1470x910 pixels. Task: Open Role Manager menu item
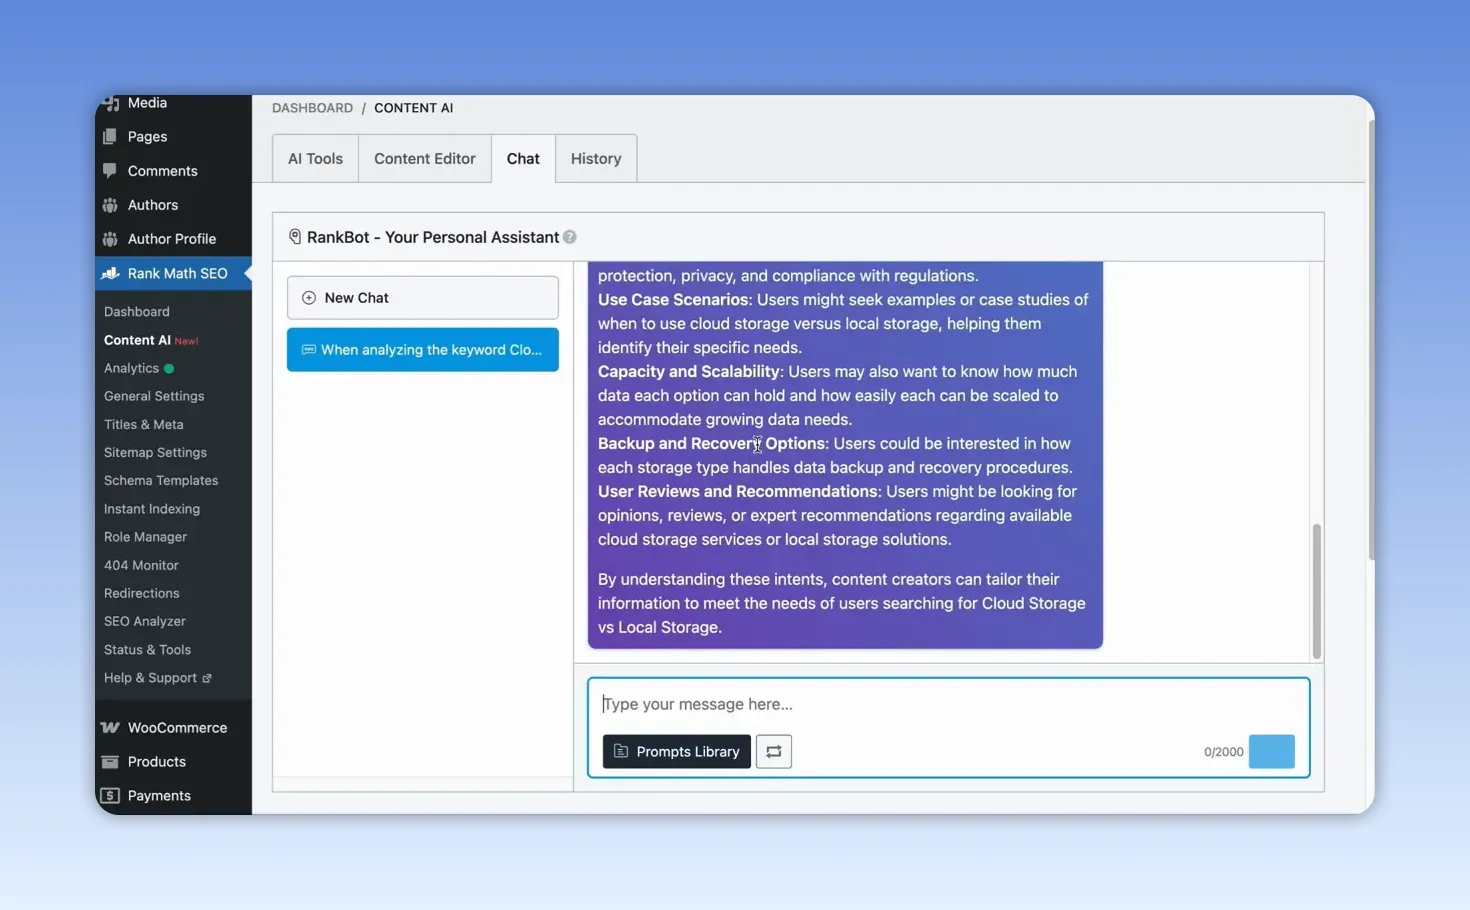coord(146,537)
